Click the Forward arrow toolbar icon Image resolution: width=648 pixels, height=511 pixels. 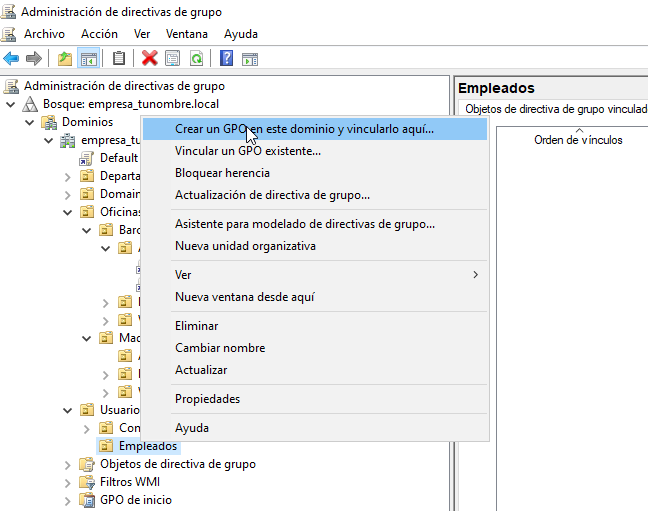coord(33,59)
